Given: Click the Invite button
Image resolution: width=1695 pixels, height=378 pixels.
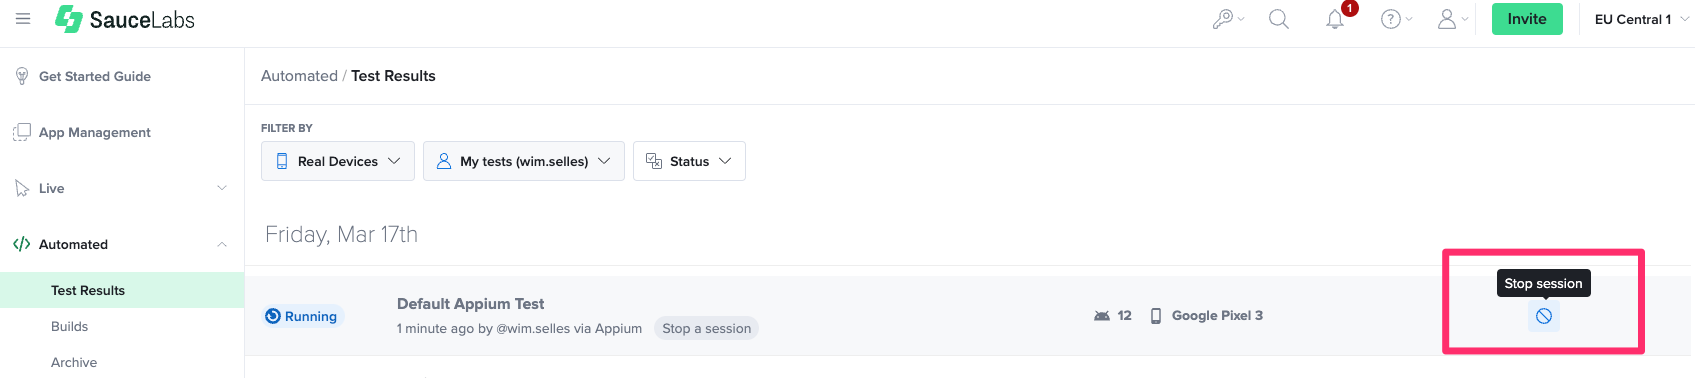Looking at the screenshot, I should click(1527, 19).
